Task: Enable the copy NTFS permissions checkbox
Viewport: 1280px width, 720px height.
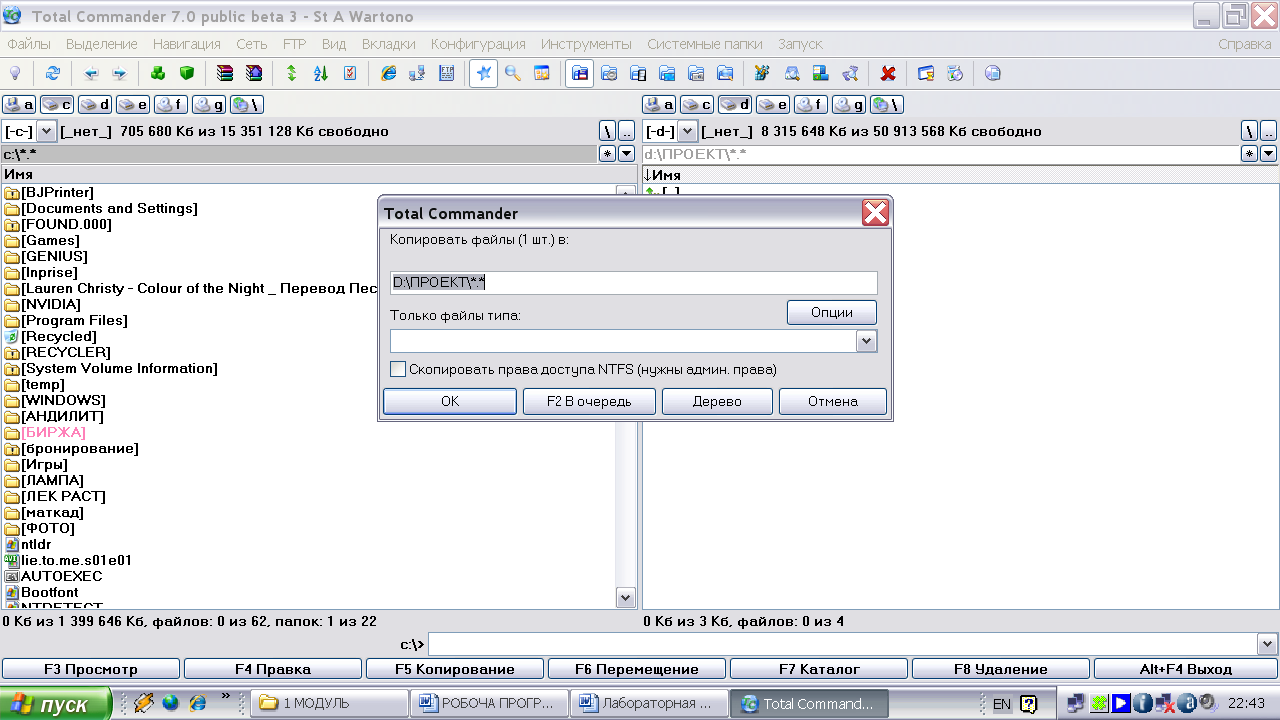Action: tap(398, 369)
